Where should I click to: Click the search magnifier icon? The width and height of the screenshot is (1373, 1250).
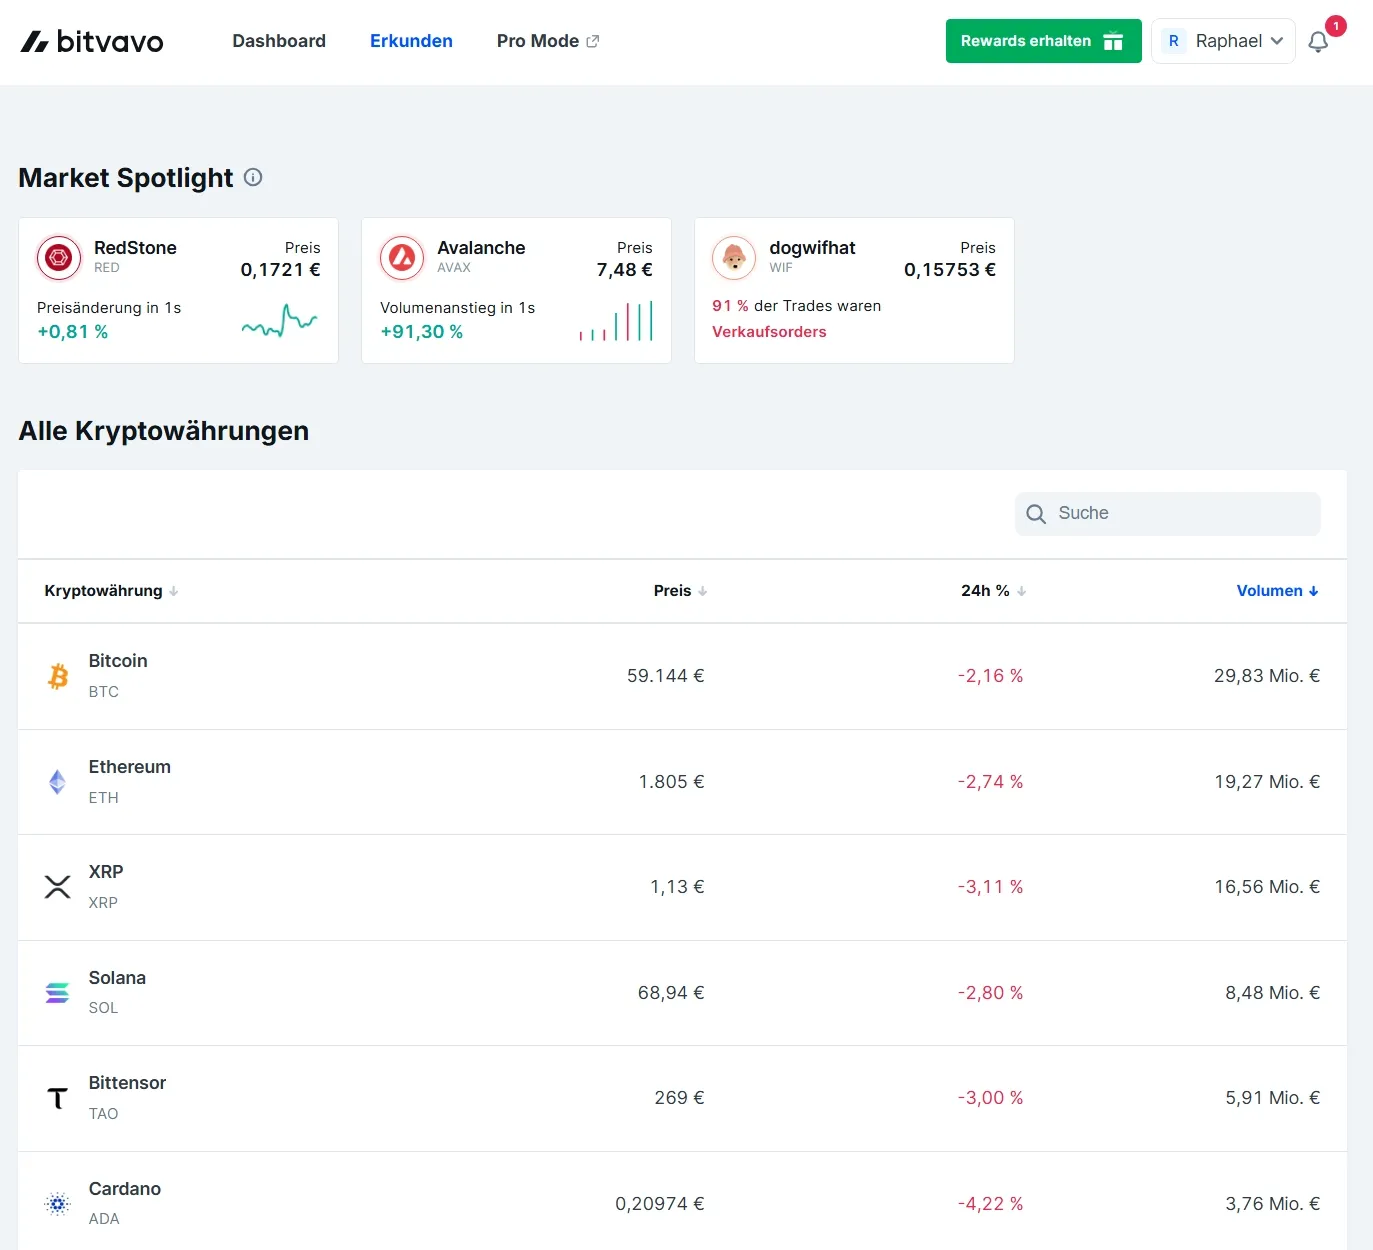pyautogui.click(x=1036, y=514)
